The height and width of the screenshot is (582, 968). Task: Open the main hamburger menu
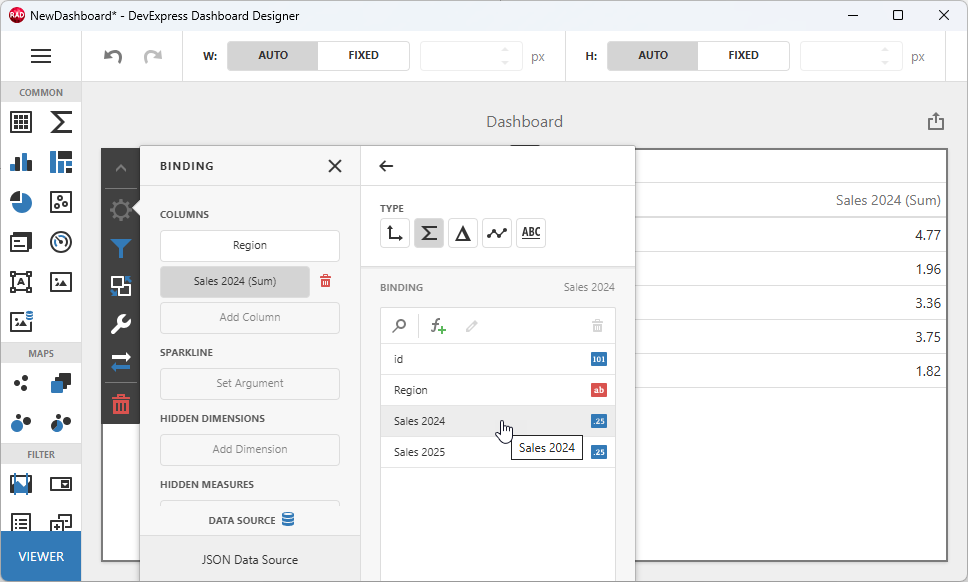pyautogui.click(x=41, y=55)
